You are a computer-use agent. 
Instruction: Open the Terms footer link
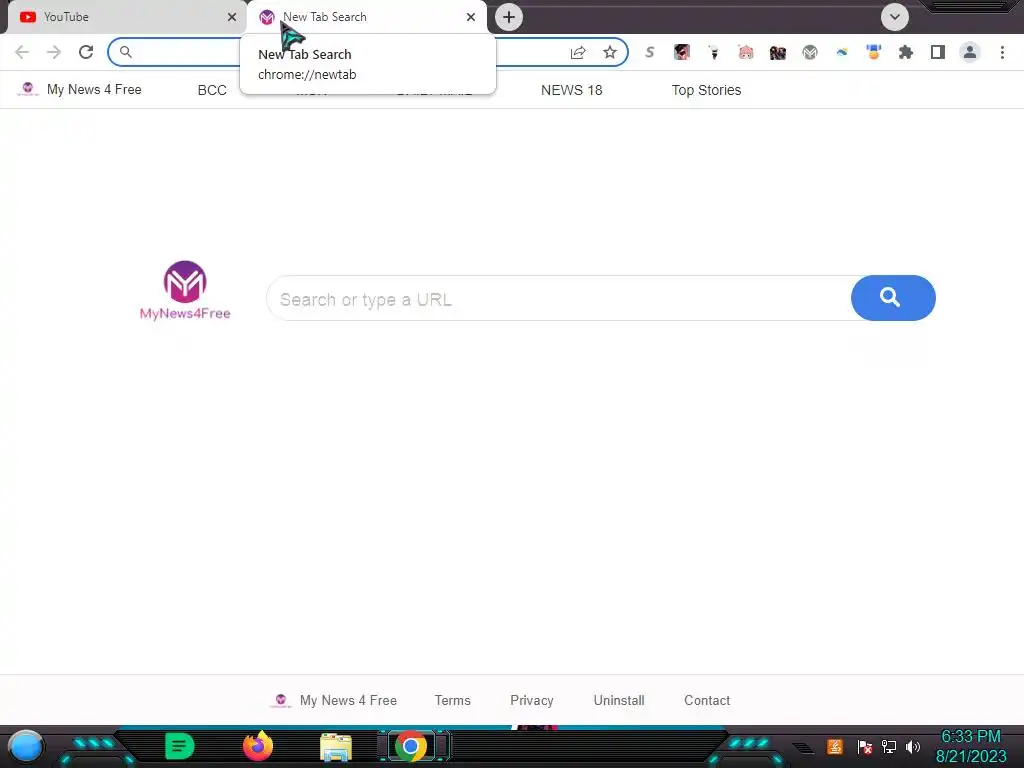453,700
